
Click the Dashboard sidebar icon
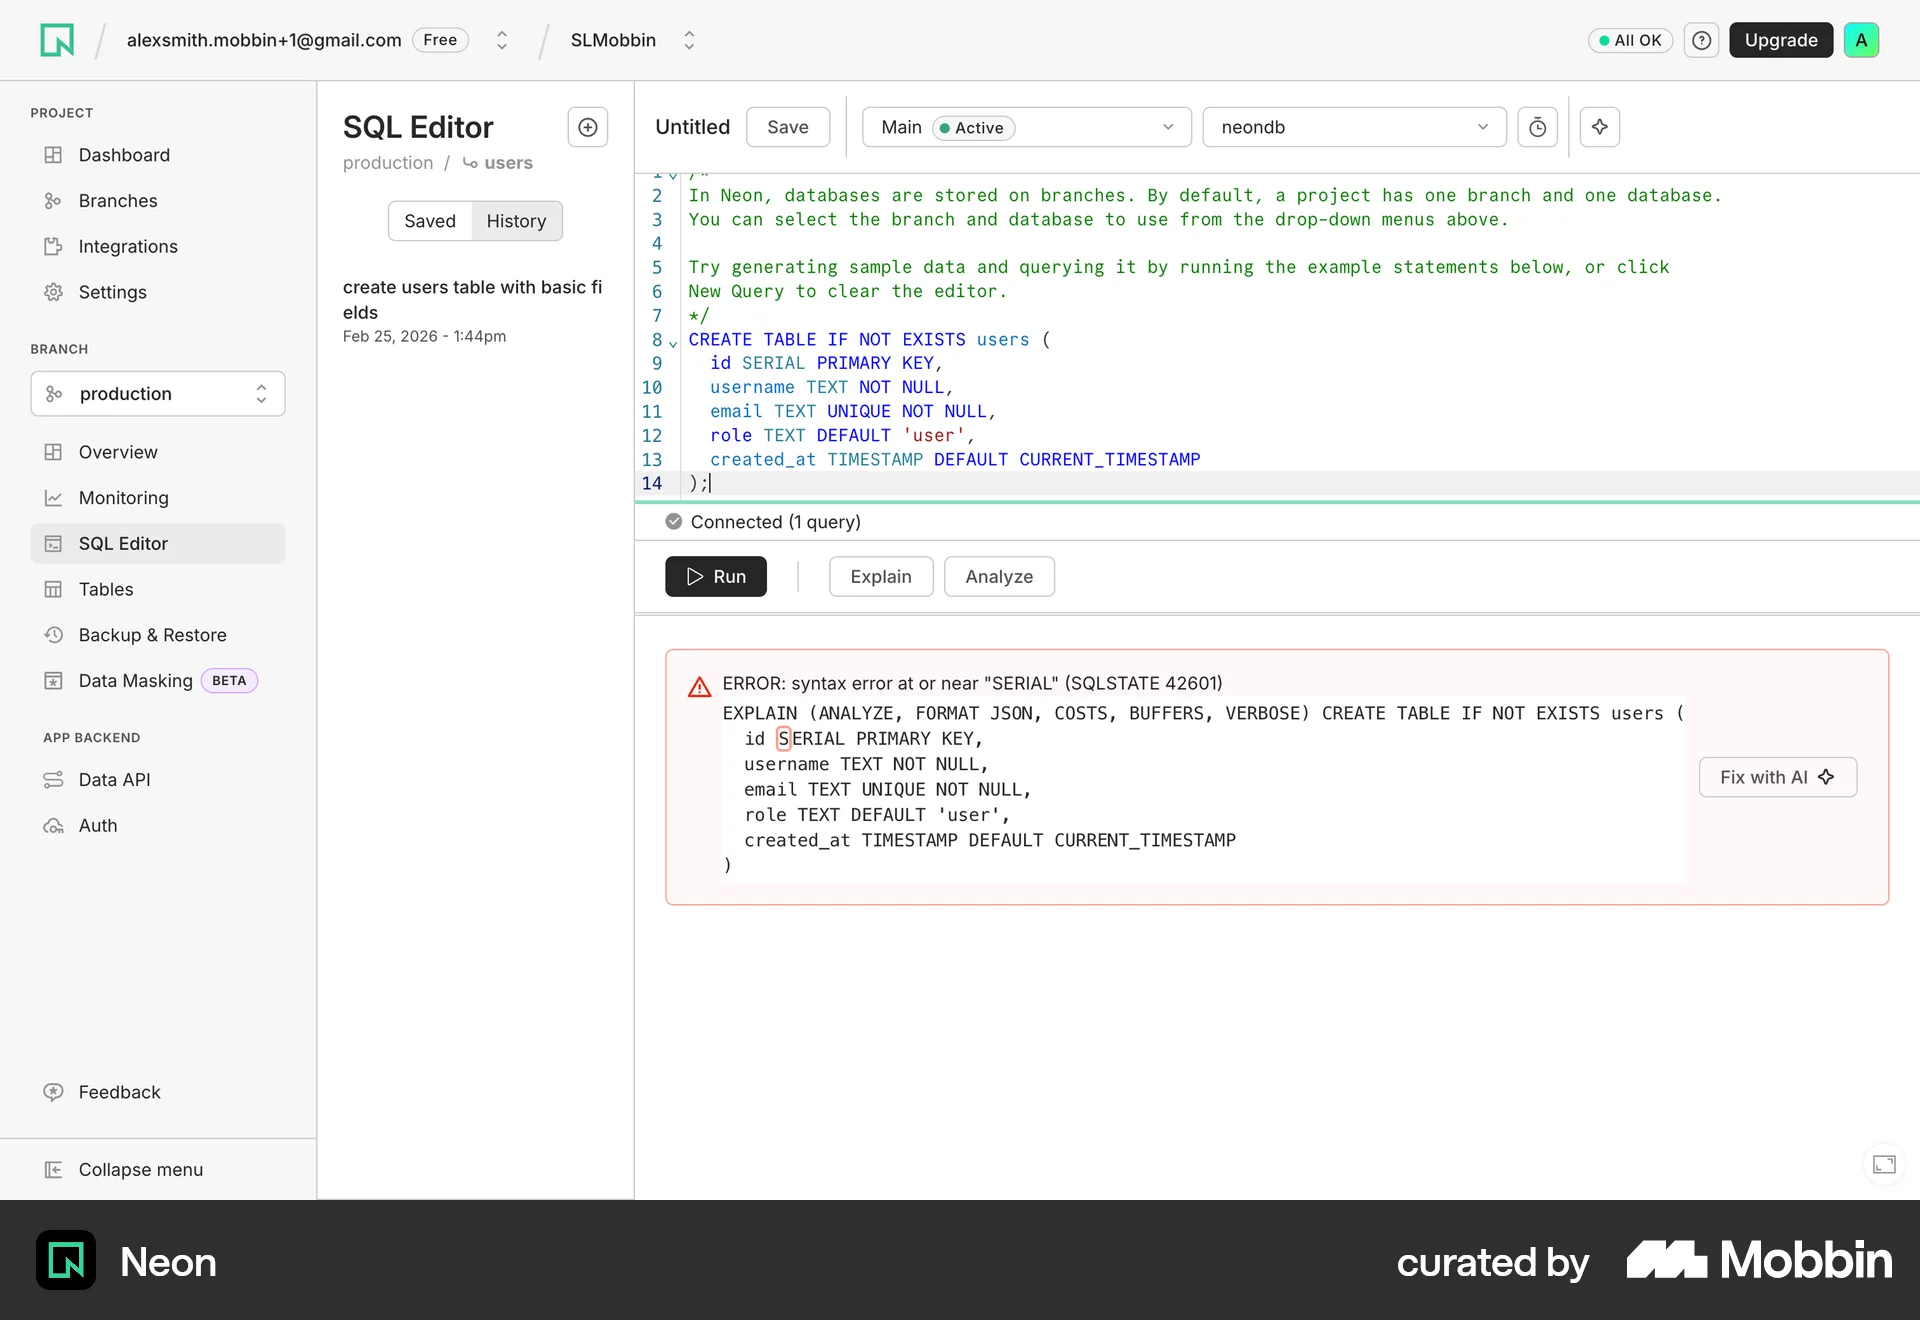click(x=53, y=155)
